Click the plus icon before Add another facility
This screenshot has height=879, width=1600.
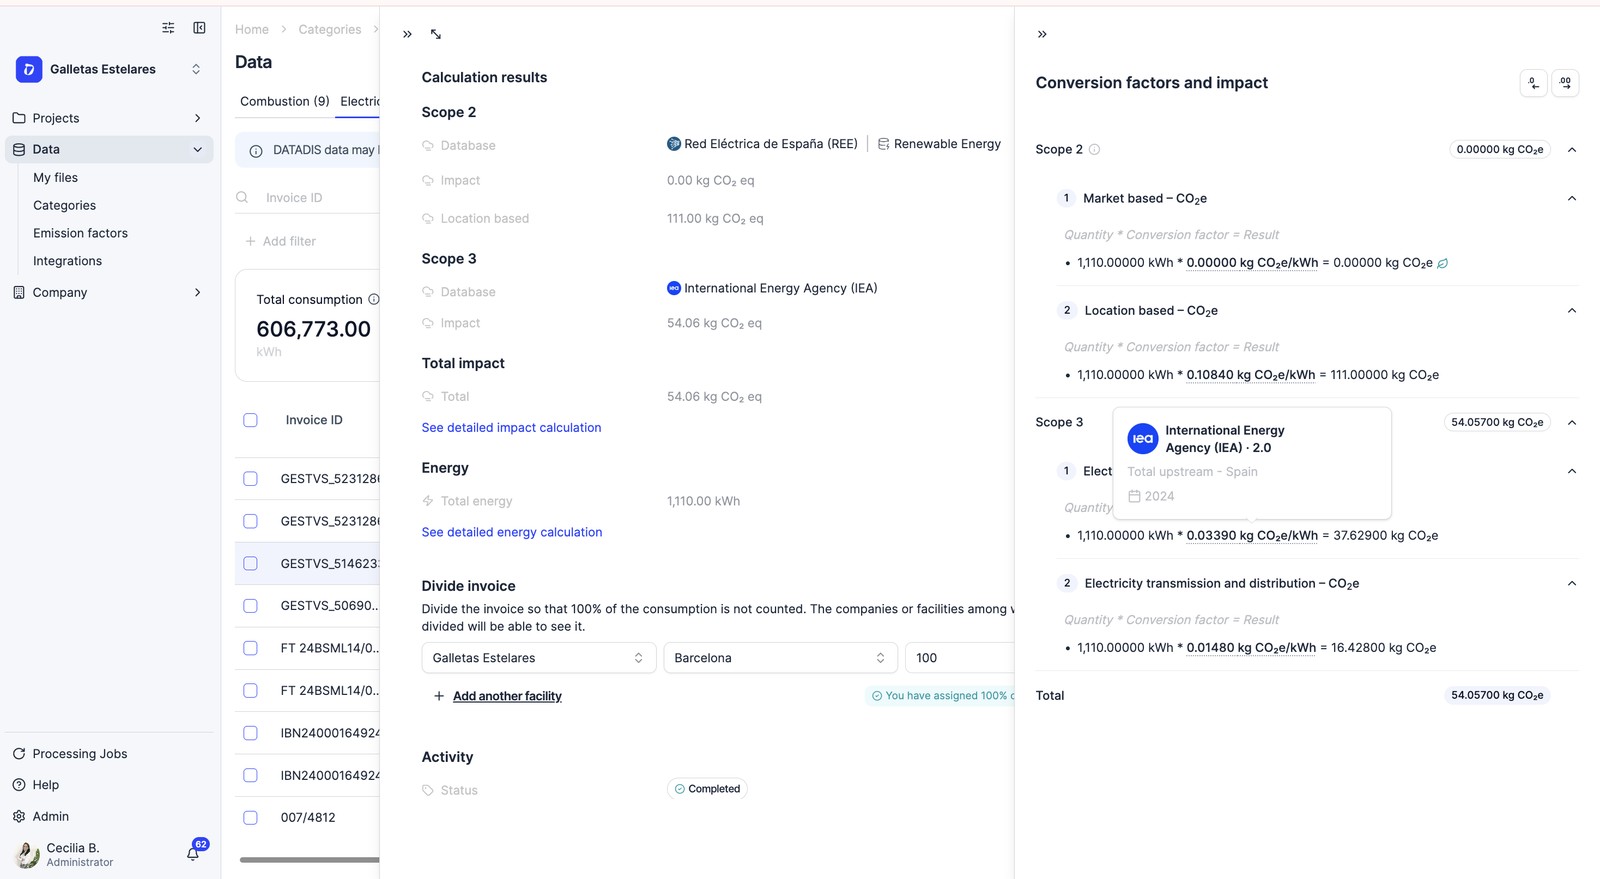[x=439, y=696]
